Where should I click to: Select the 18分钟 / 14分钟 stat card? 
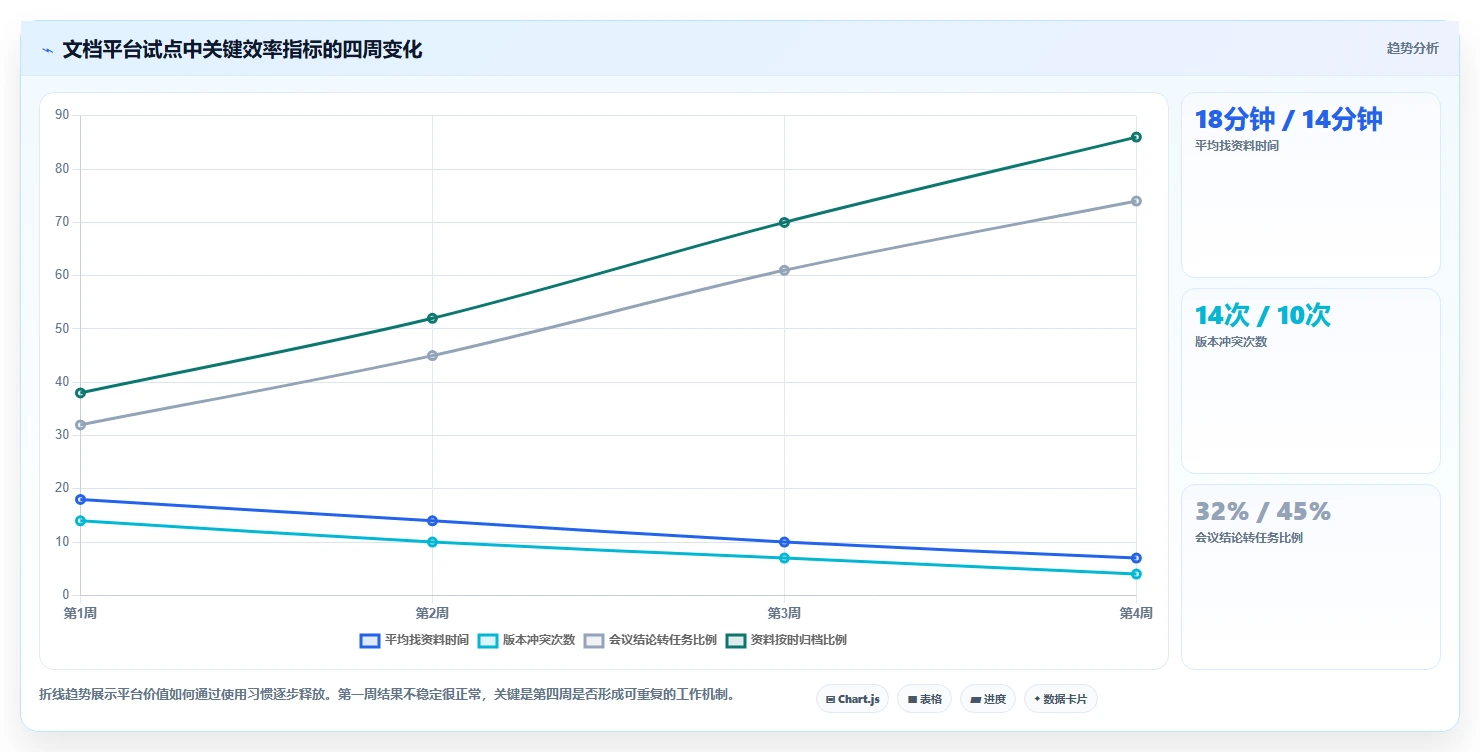[1311, 185]
